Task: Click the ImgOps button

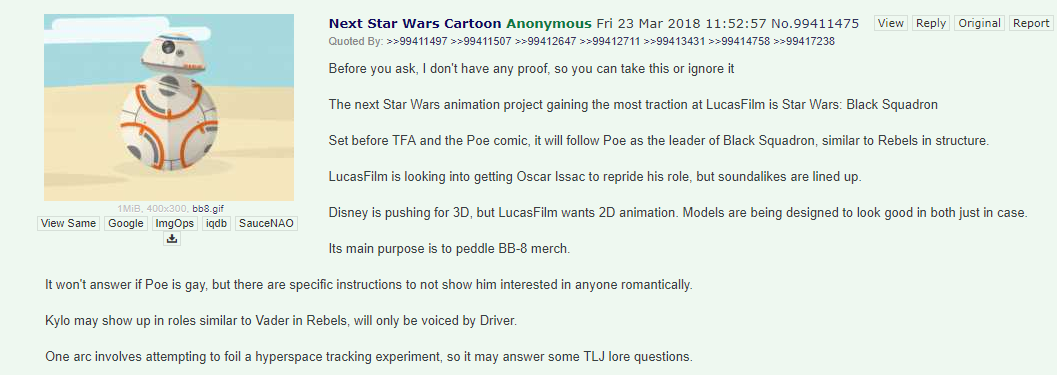Action: pyautogui.click(x=175, y=223)
